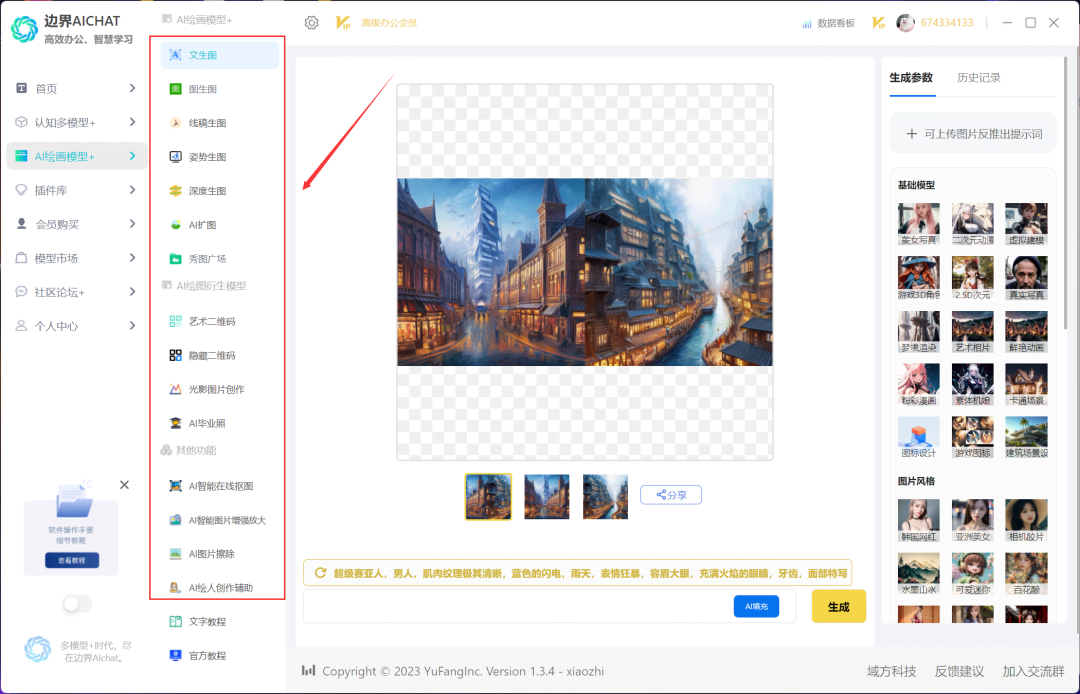Open 反馈建议 feedback link
Image resolution: width=1080 pixels, height=694 pixels.
pyautogui.click(x=959, y=671)
